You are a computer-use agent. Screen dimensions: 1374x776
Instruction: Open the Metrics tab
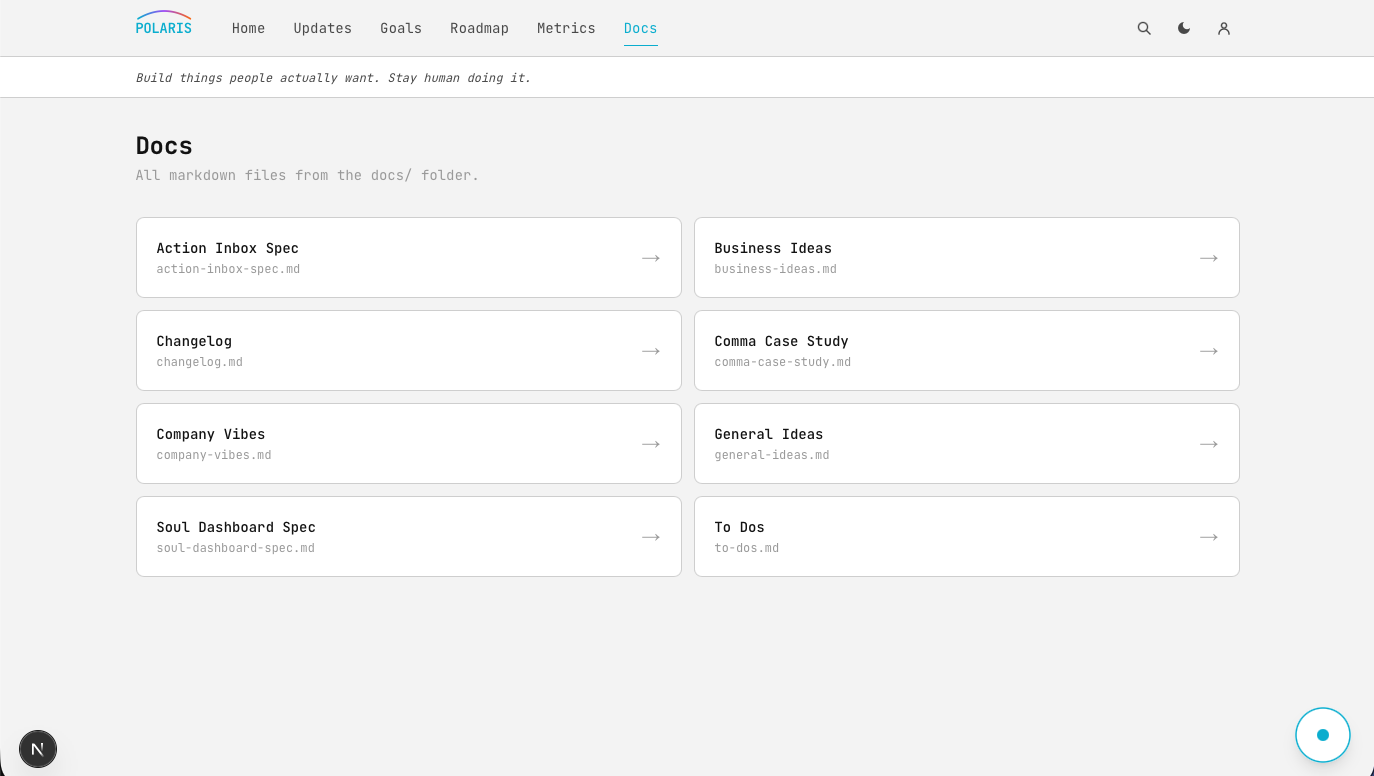tap(566, 28)
